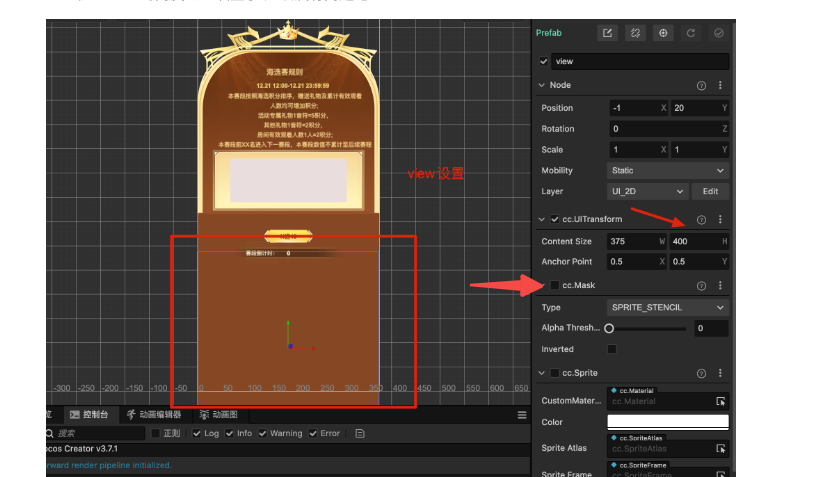Click the Prefab apply checkmark icon
The image size is (819, 477).
point(719,33)
